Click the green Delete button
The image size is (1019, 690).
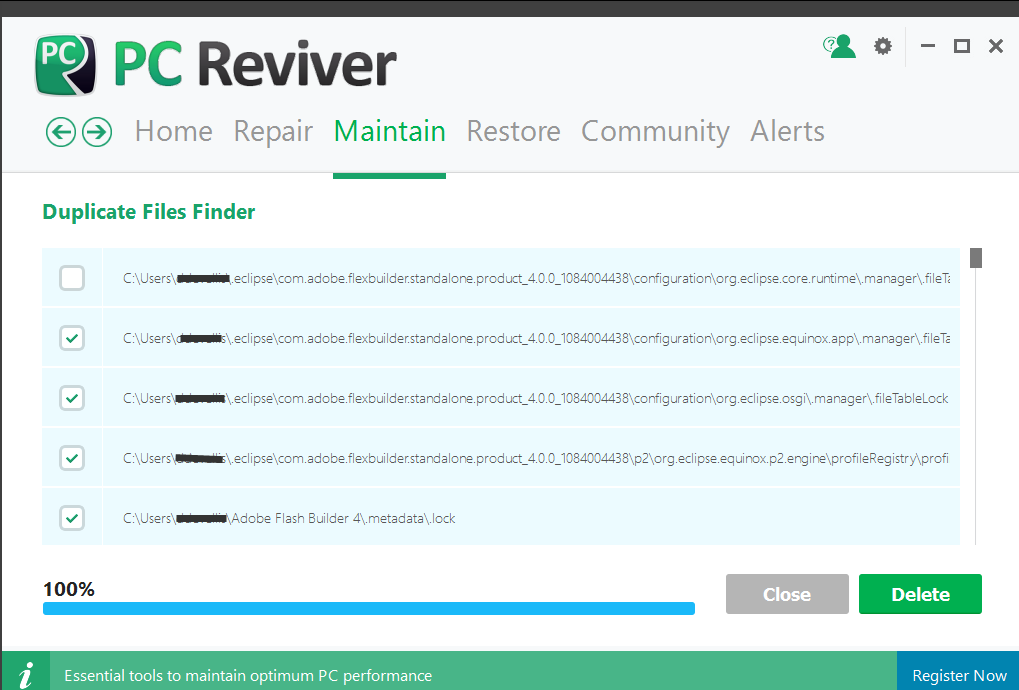click(920, 594)
